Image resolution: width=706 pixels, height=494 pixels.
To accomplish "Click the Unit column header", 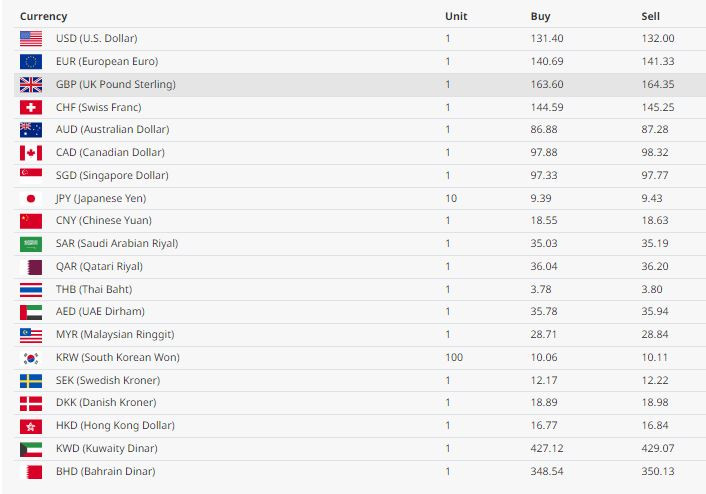I will click(456, 16).
